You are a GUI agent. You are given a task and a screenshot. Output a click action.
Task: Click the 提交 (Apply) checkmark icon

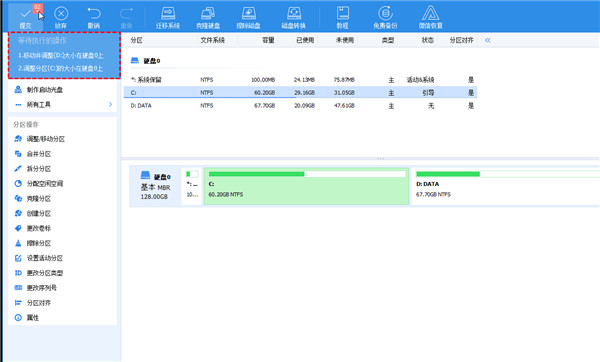(x=25, y=14)
